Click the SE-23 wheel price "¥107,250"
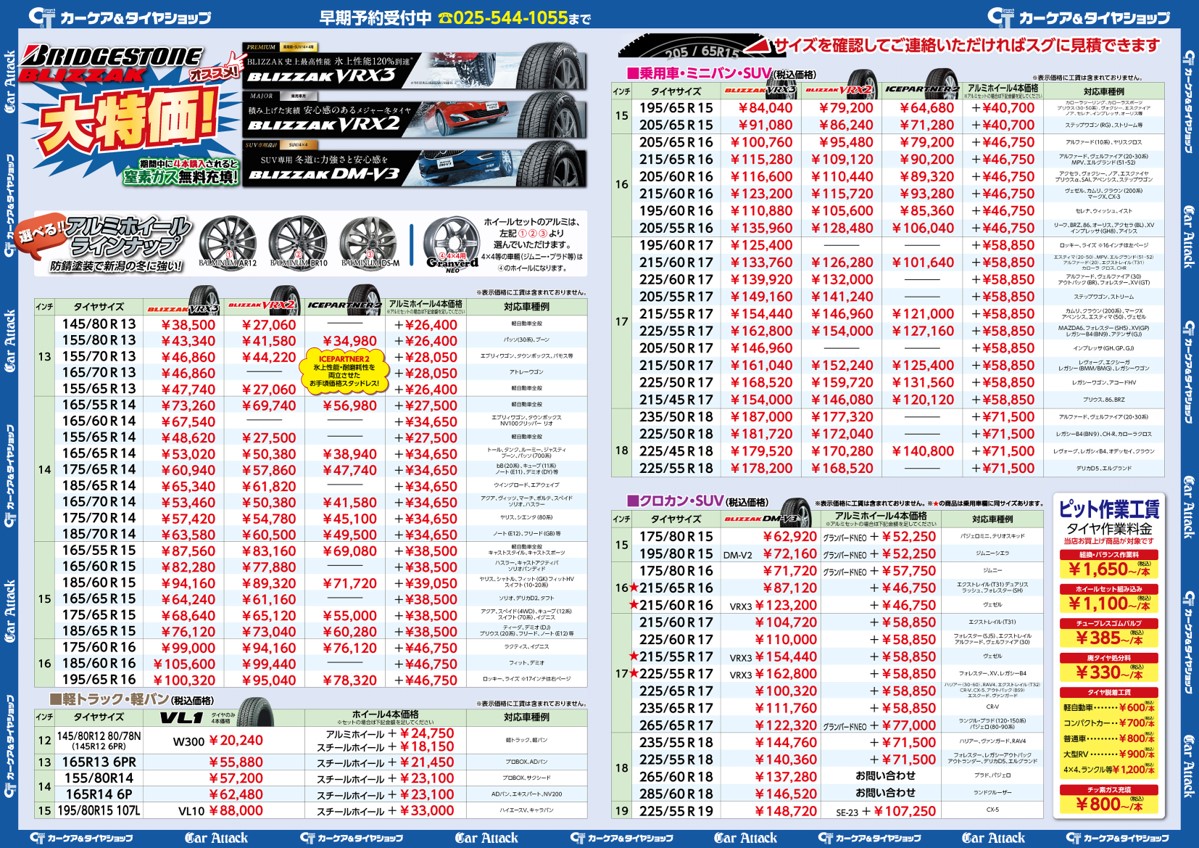1199x848 pixels. [x=905, y=811]
